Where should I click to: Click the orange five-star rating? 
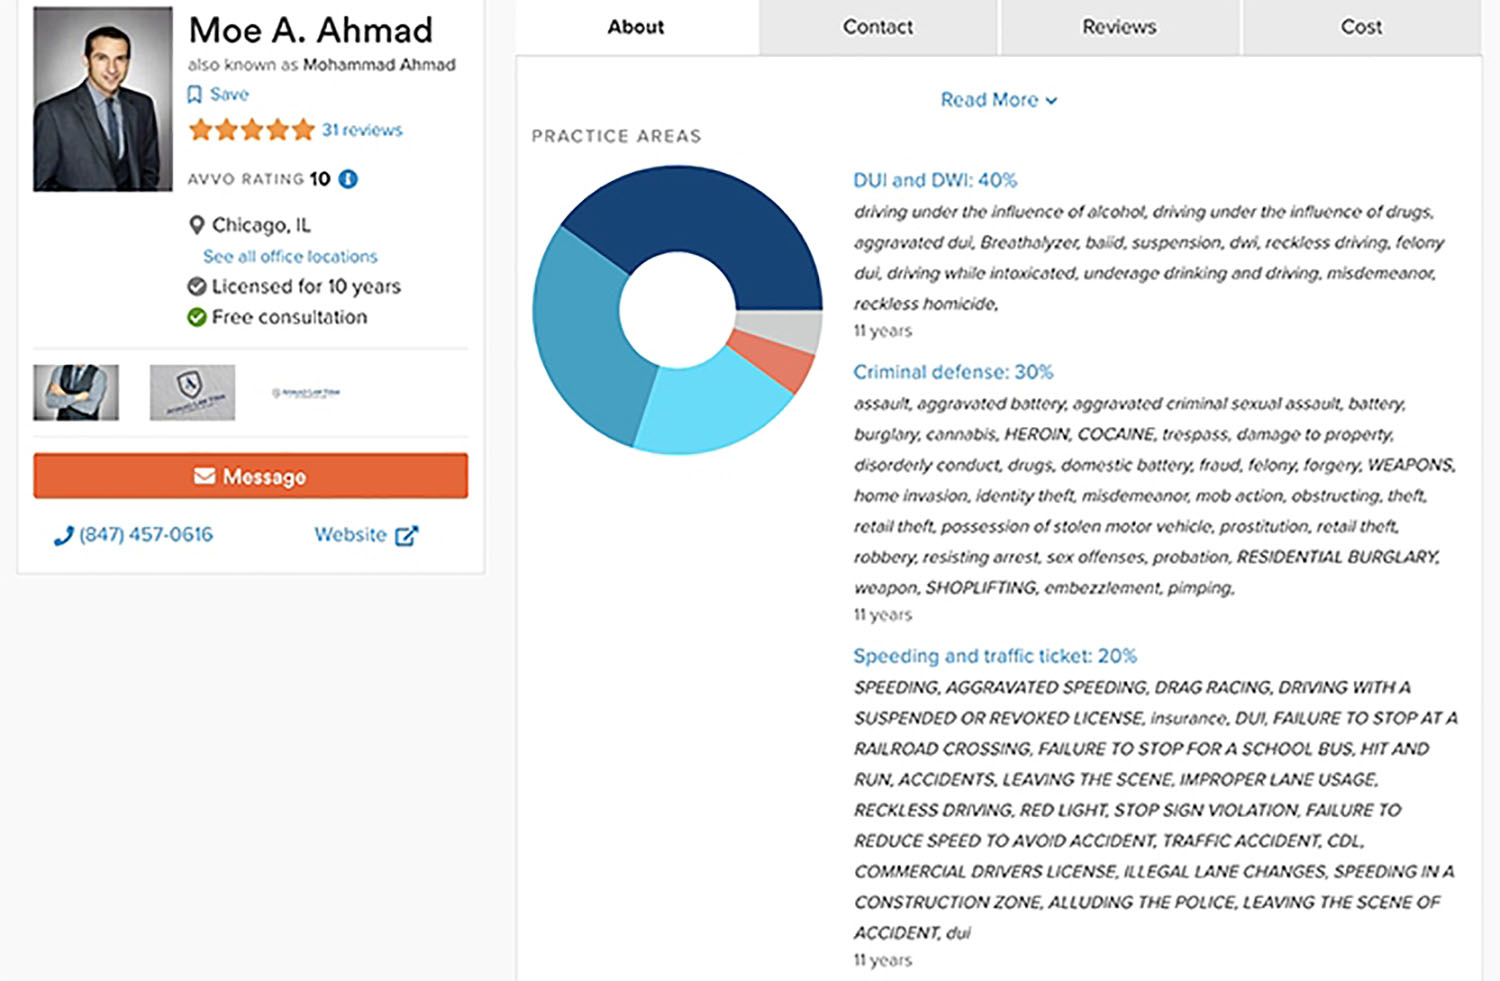(252, 130)
